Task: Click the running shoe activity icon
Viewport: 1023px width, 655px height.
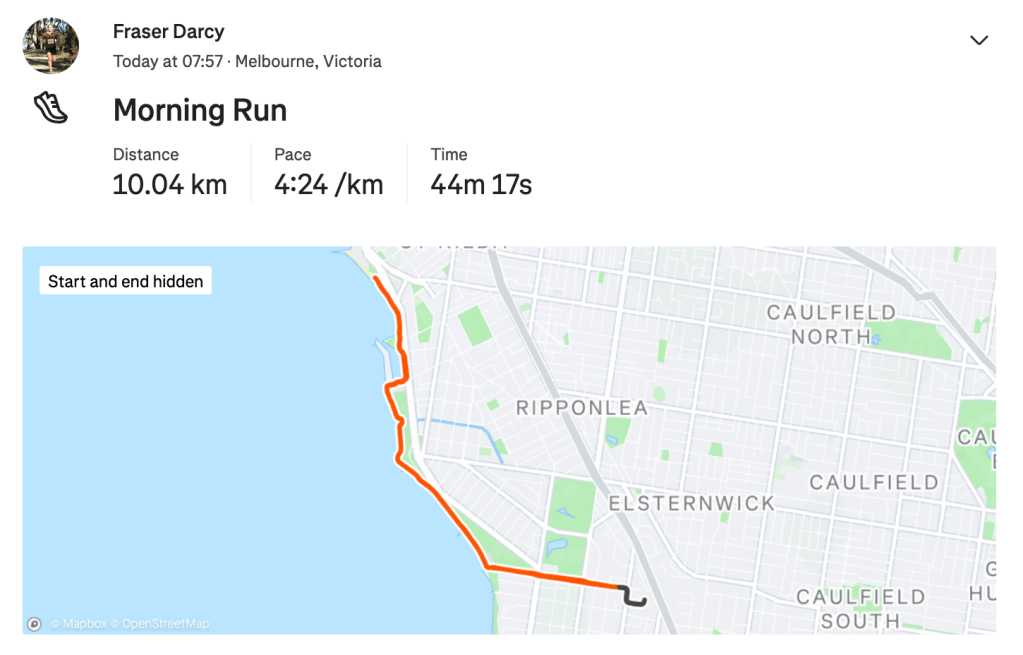Action: pyautogui.click(x=50, y=108)
